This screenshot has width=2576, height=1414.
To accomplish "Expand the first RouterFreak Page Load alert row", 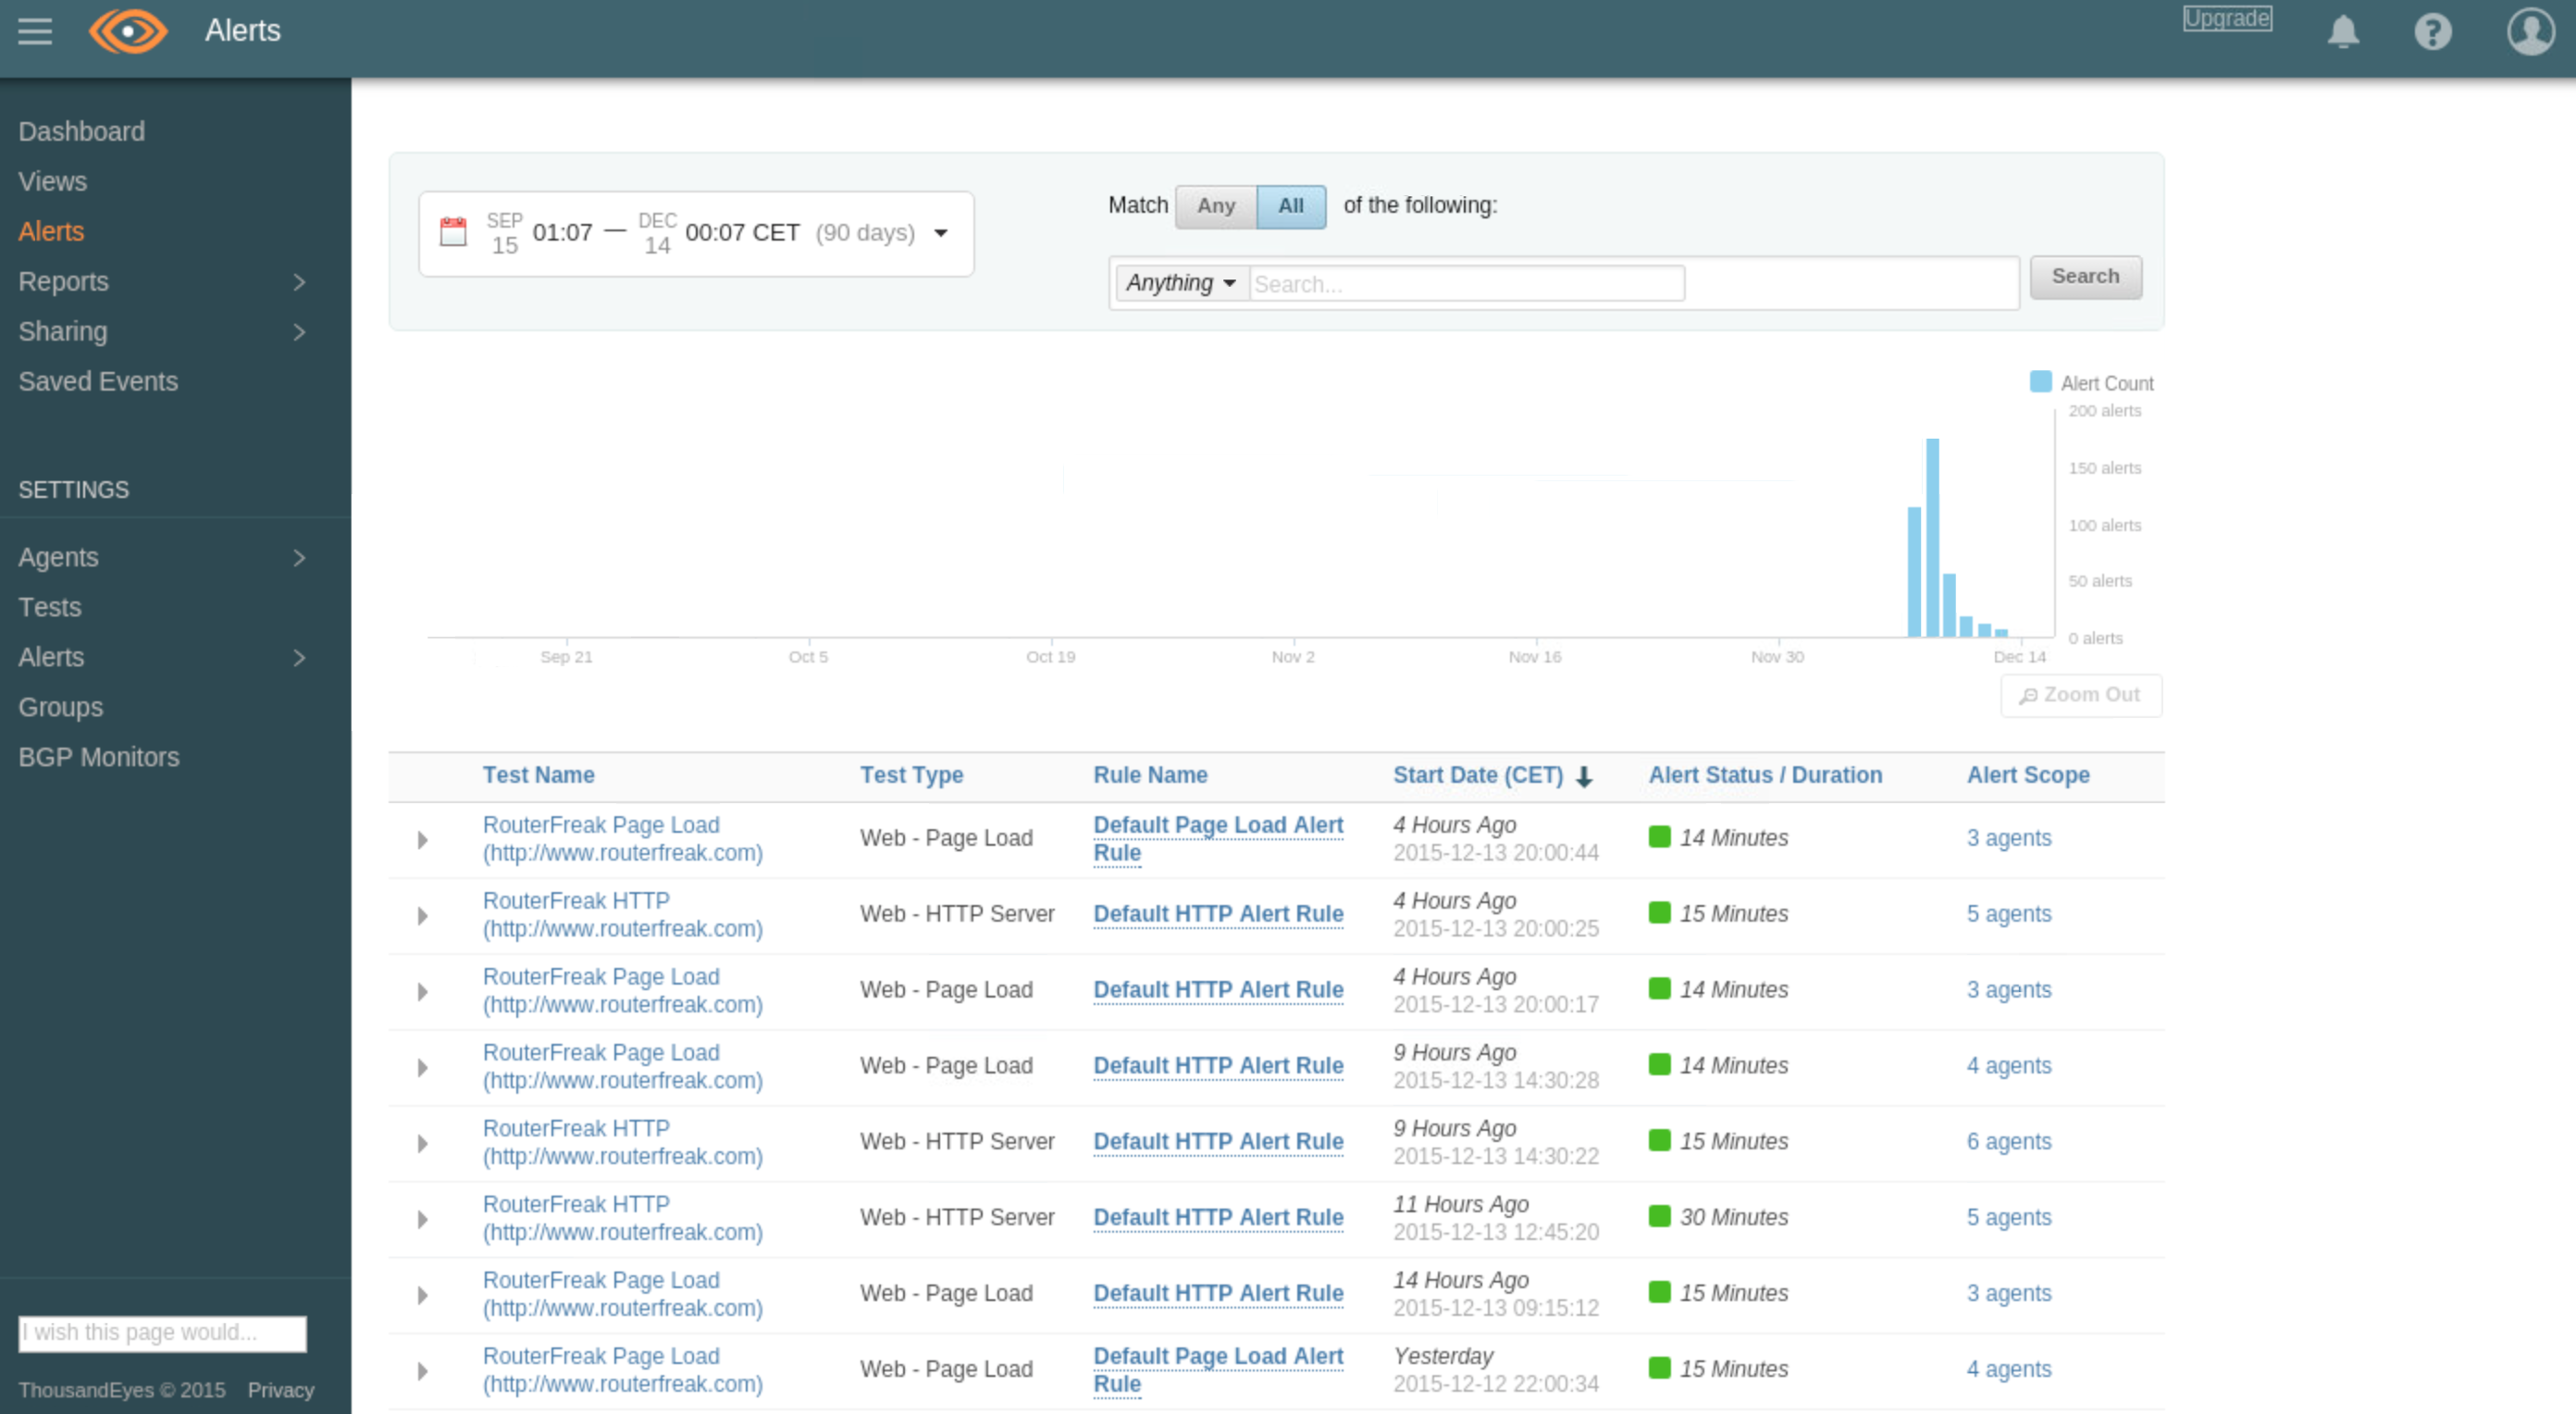I will [x=421, y=840].
